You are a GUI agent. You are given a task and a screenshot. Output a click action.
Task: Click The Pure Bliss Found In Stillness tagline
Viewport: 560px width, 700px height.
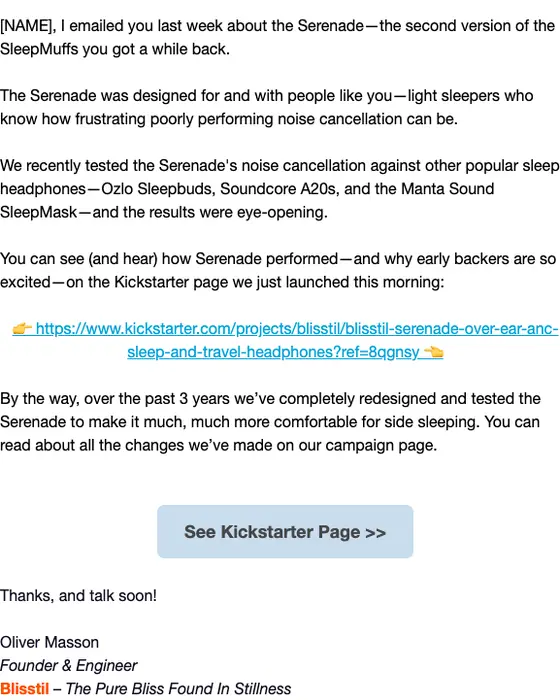[x=178, y=688]
